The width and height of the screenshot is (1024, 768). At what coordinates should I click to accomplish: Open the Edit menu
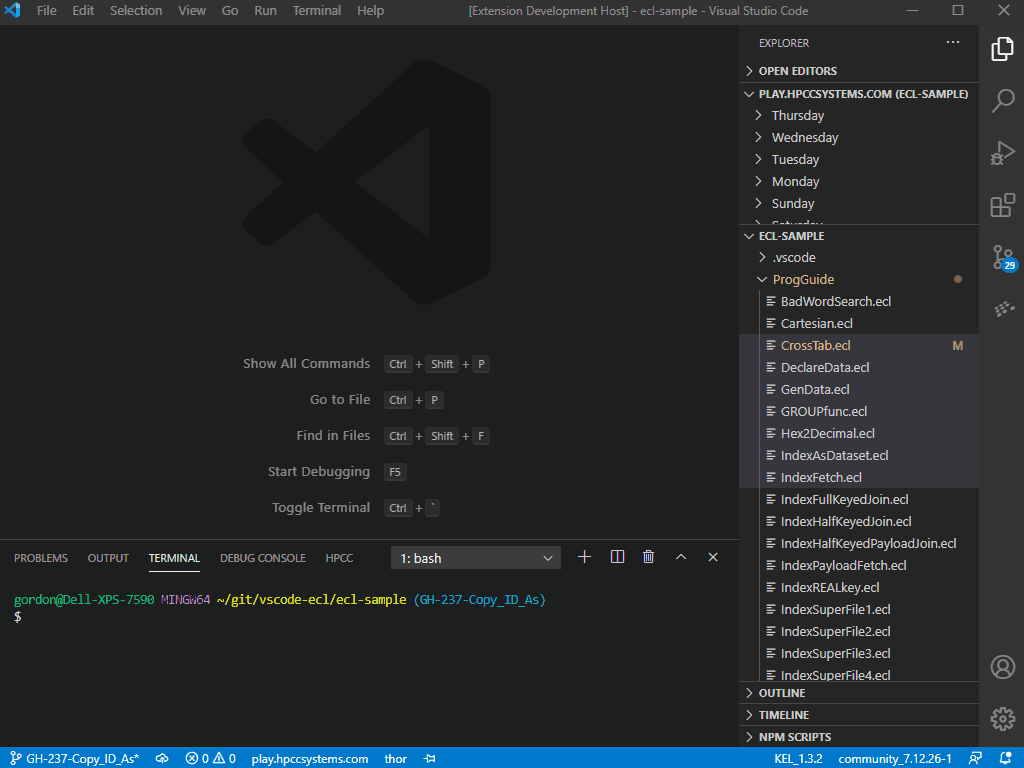[x=83, y=10]
